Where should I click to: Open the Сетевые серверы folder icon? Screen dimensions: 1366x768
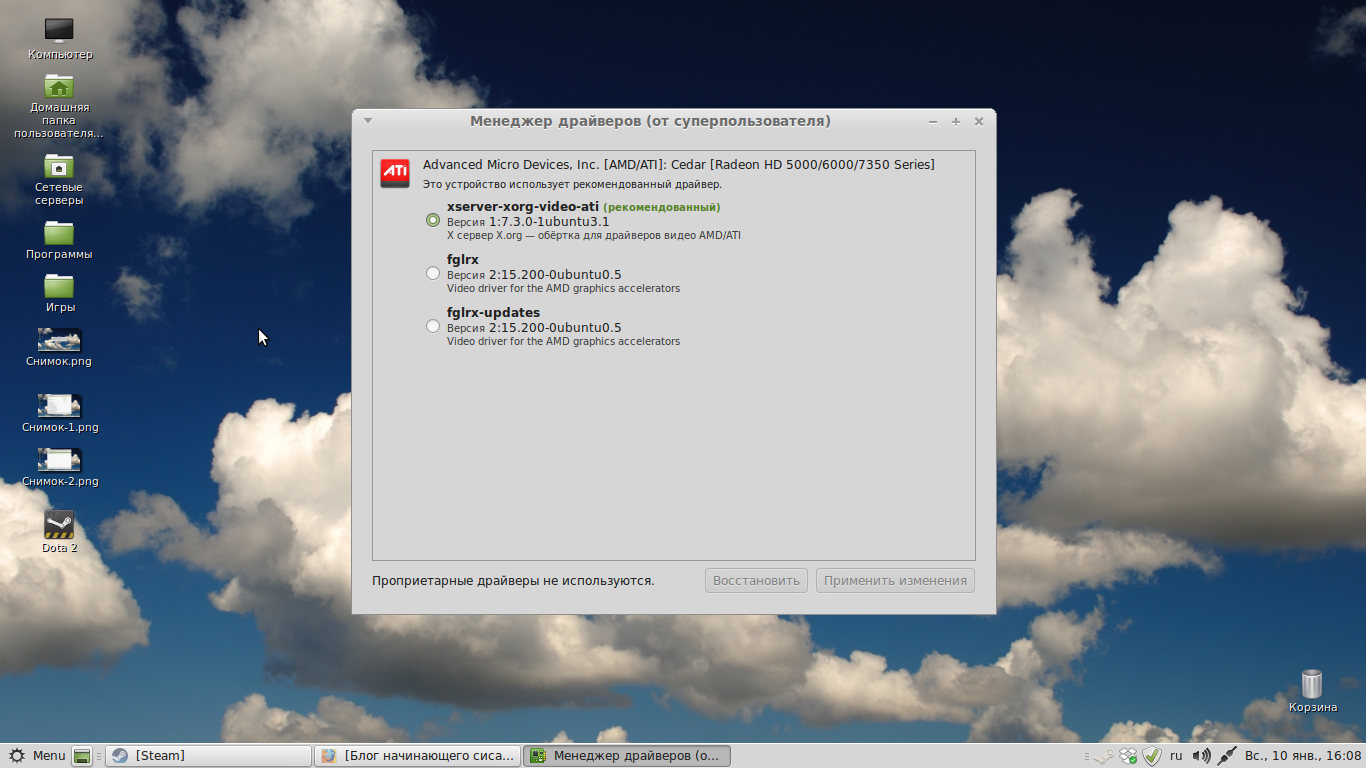click(59, 165)
